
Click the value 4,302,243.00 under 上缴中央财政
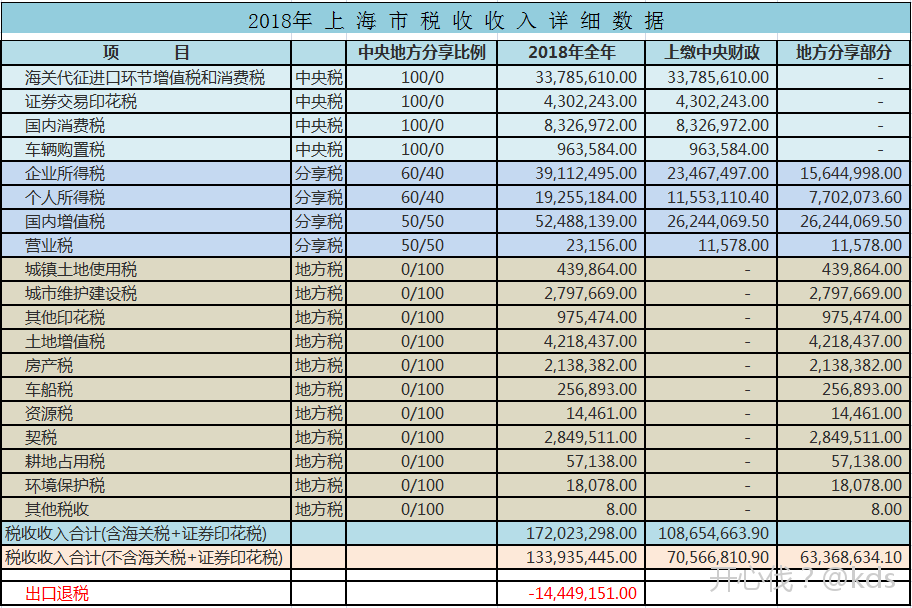pos(722,101)
